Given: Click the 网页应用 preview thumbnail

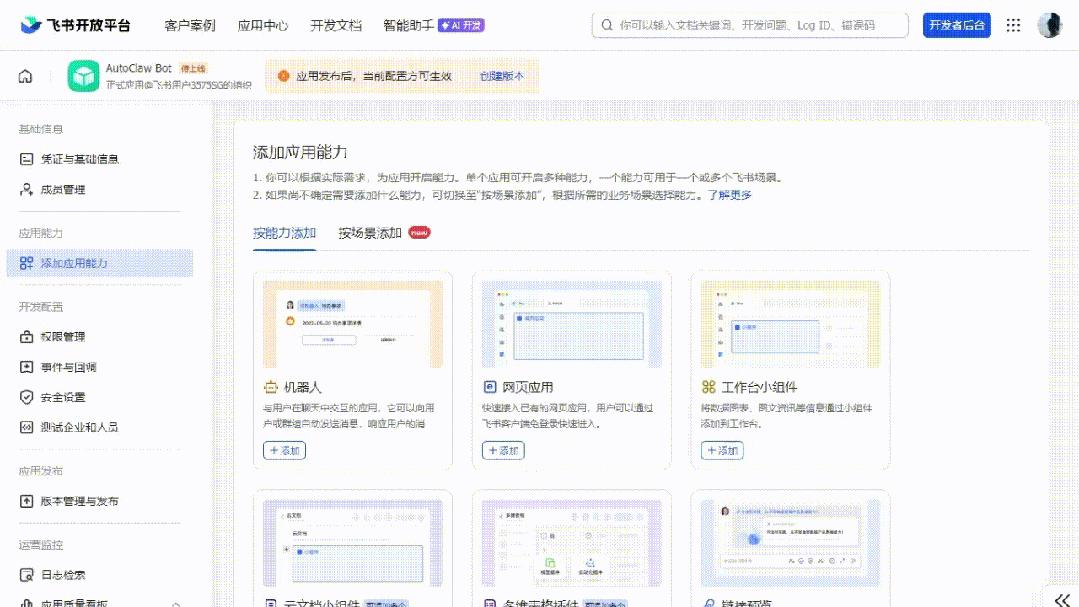Looking at the screenshot, I should [x=572, y=324].
